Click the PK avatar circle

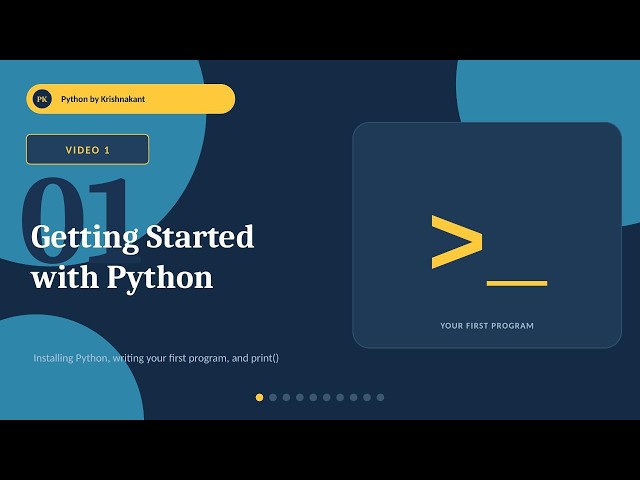click(x=42, y=99)
